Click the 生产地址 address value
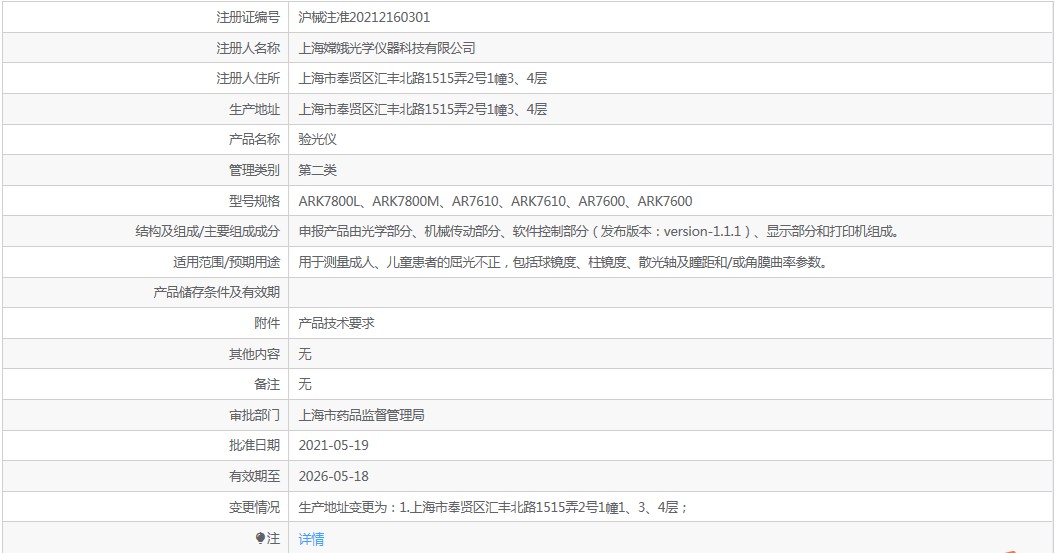 pyautogui.click(x=423, y=109)
